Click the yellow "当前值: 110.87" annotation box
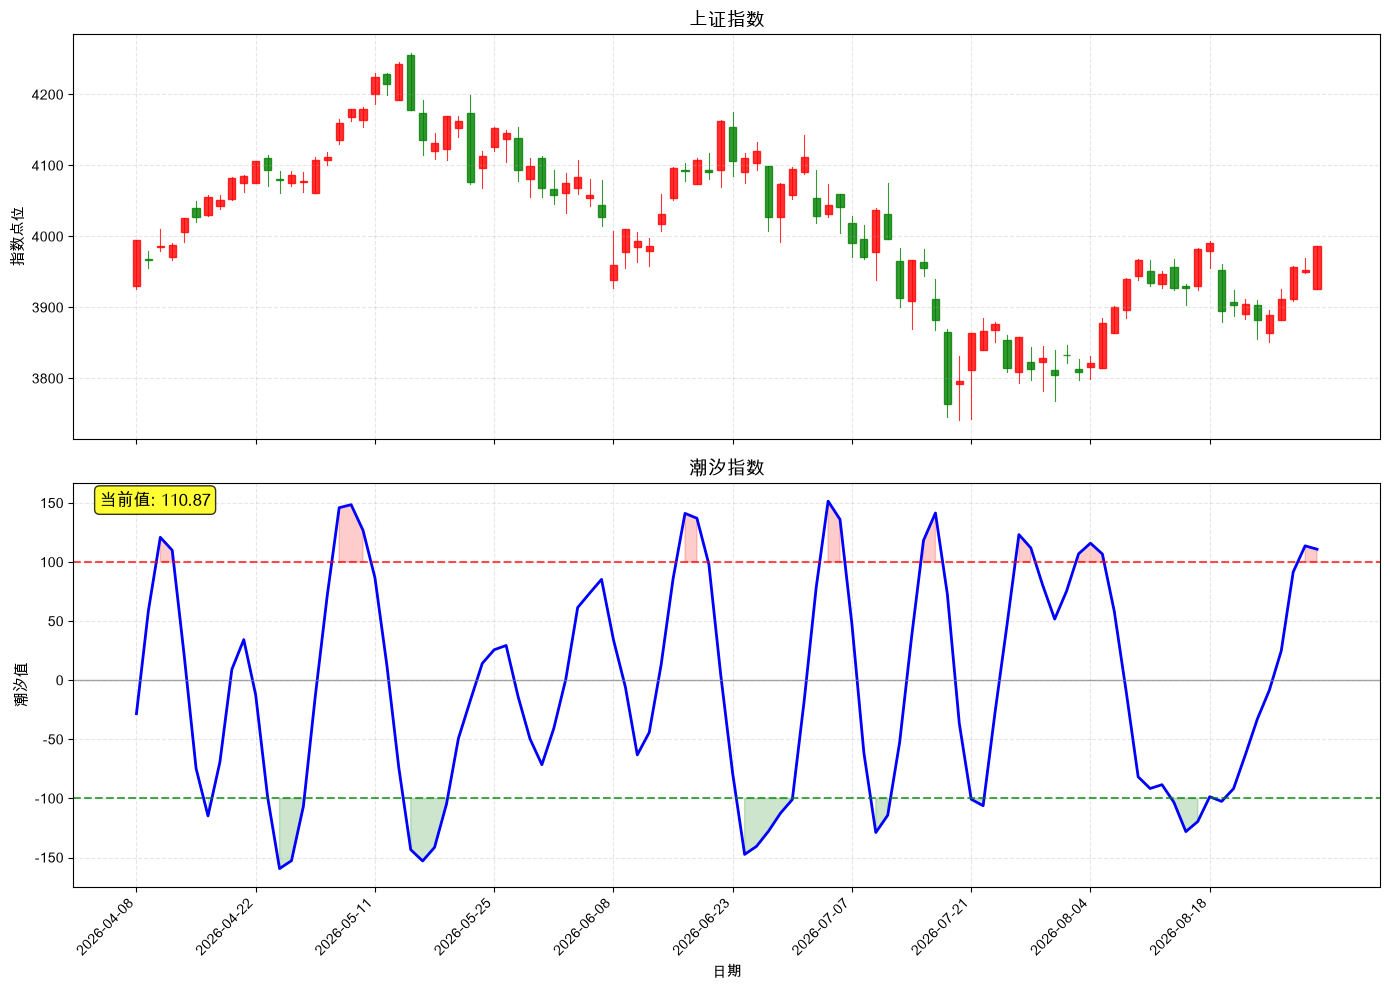 click(155, 500)
